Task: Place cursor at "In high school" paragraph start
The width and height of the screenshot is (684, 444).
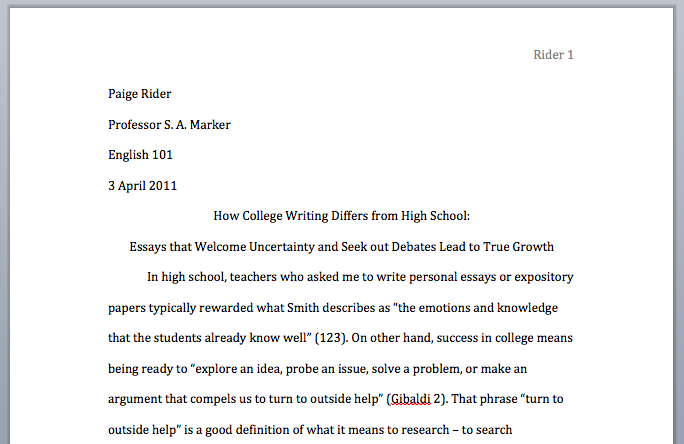Action: click(x=148, y=277)
